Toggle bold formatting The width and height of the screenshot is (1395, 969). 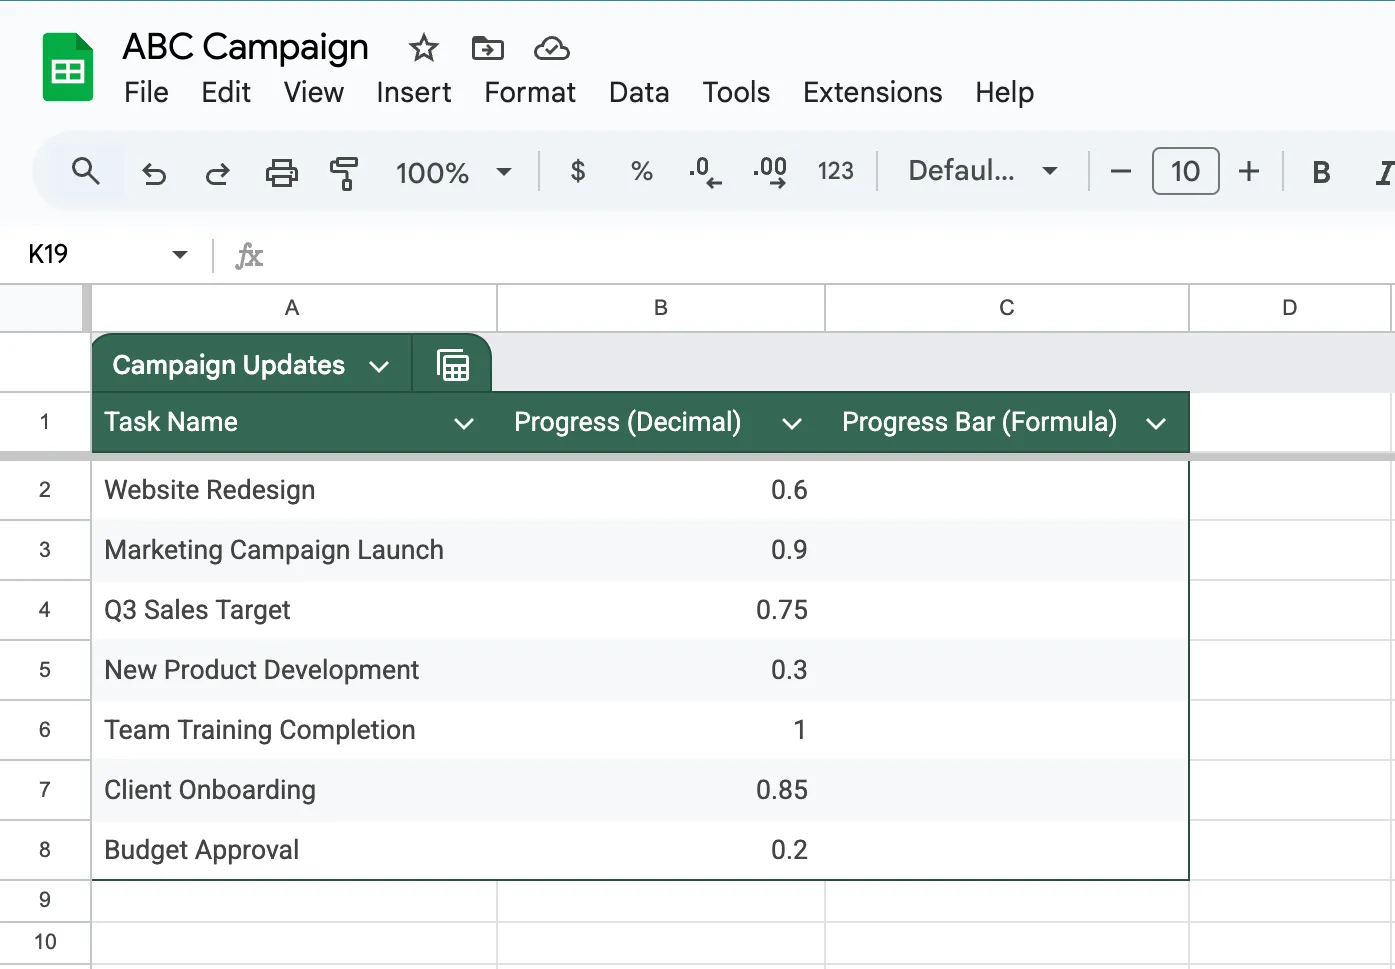(1321, 173)
